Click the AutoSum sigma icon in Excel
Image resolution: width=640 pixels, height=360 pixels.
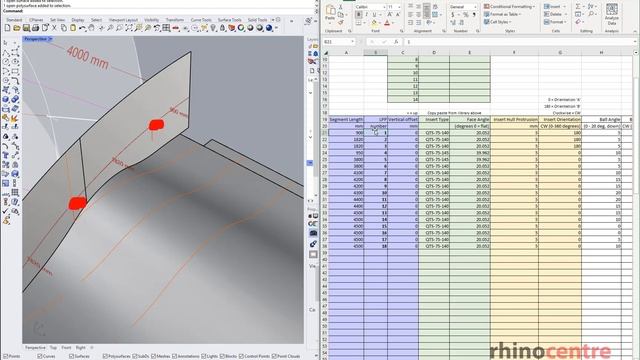[578, 7]
